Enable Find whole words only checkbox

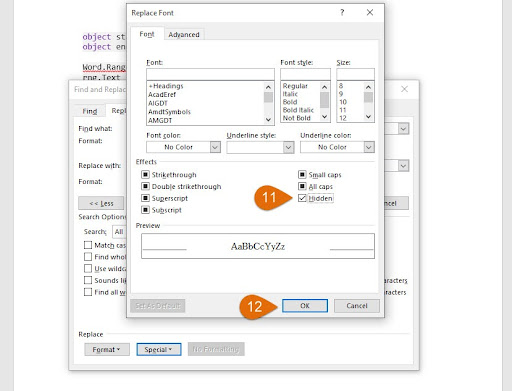(88, 257)
